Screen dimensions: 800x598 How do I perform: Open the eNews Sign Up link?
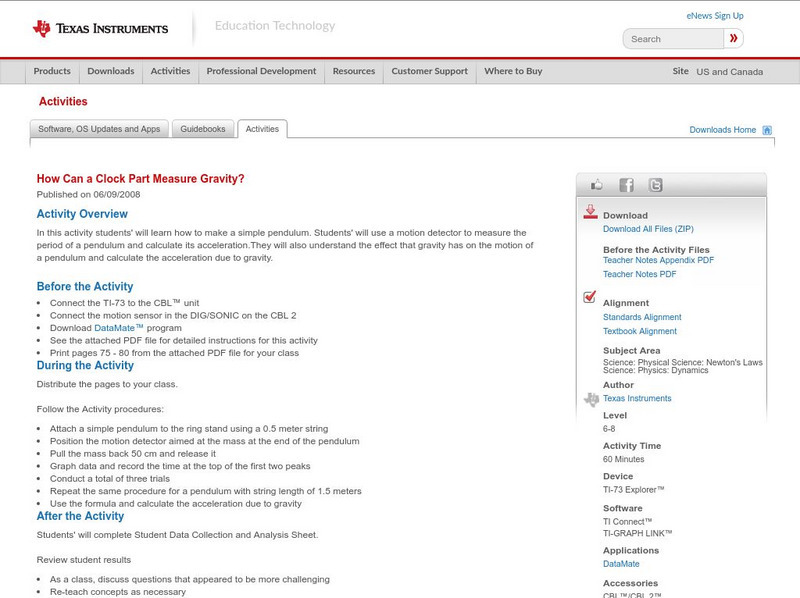coord(715,16)
